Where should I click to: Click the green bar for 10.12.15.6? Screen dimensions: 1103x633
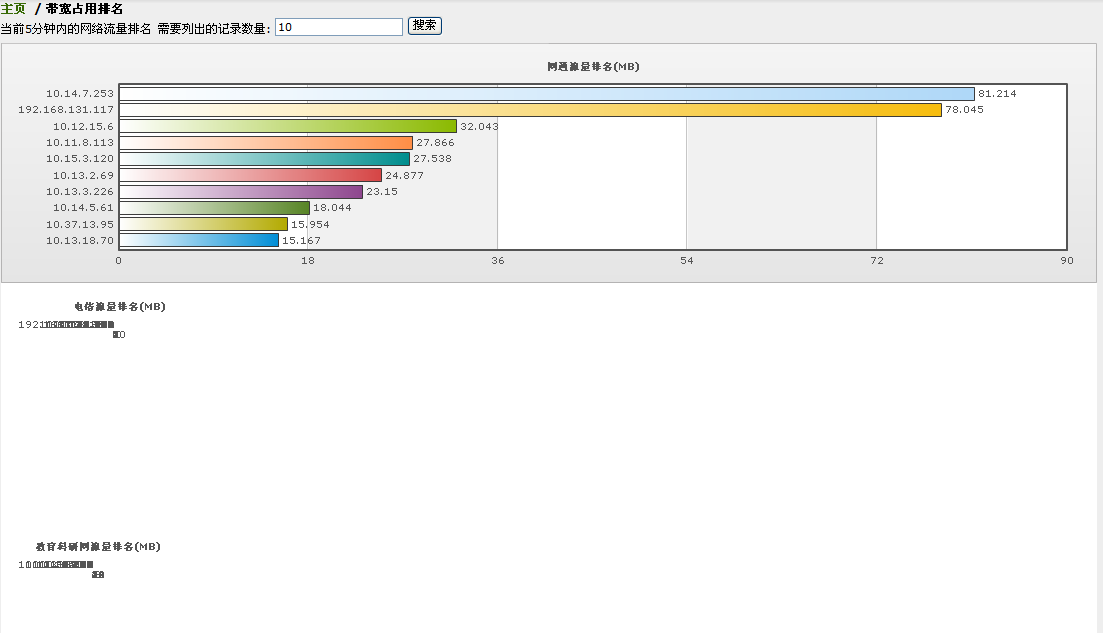(x=288, y=126)
